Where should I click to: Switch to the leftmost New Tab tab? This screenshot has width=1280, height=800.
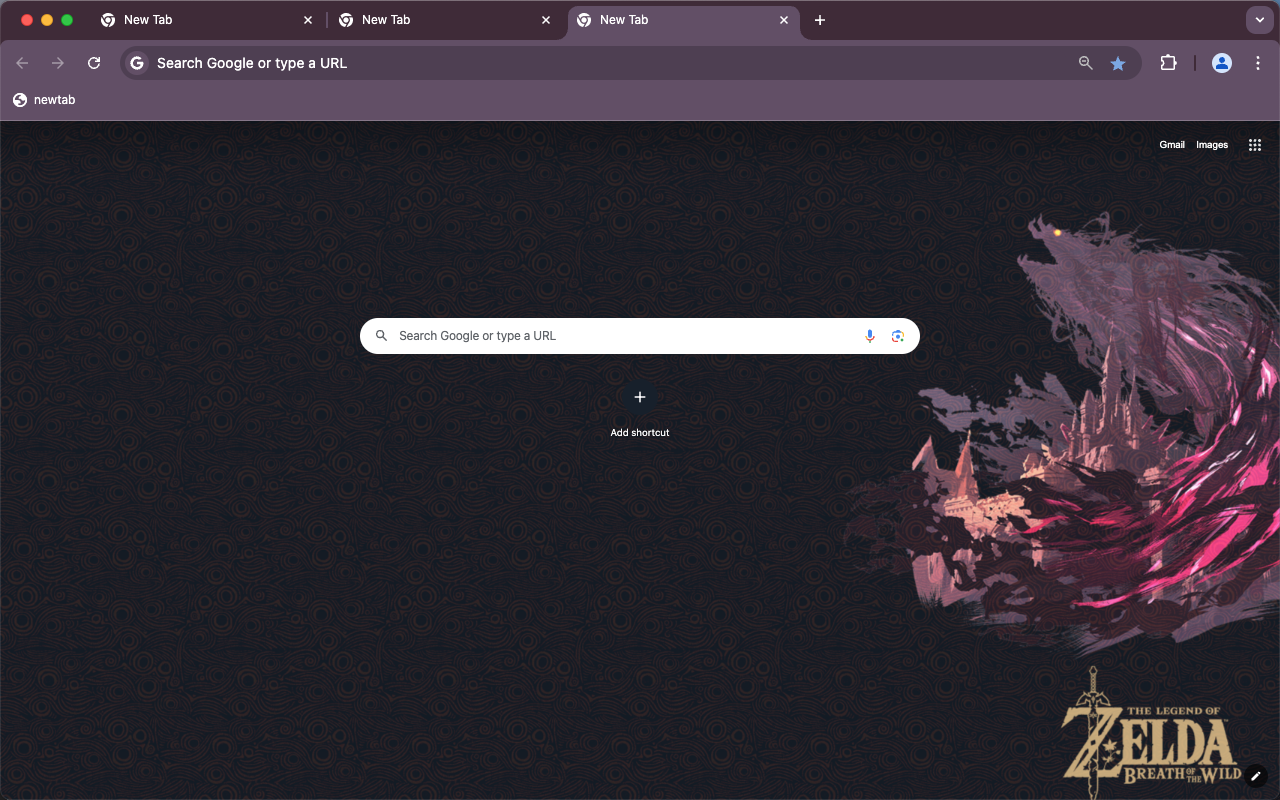(208, 20)
